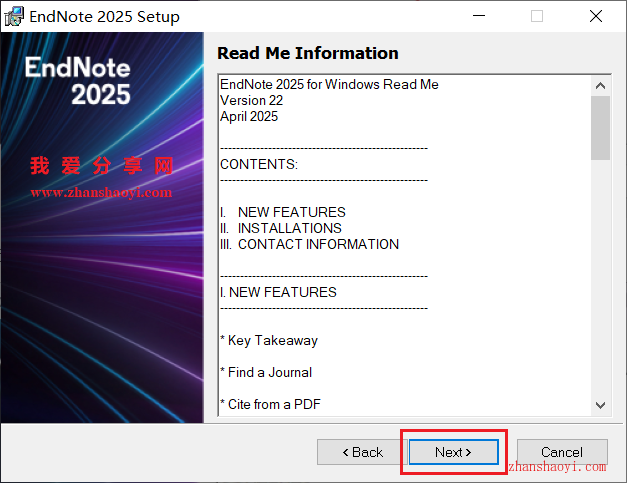
Task: Click the 'II. INSTALLATIONS' contents line
Action: pos(281,228)
